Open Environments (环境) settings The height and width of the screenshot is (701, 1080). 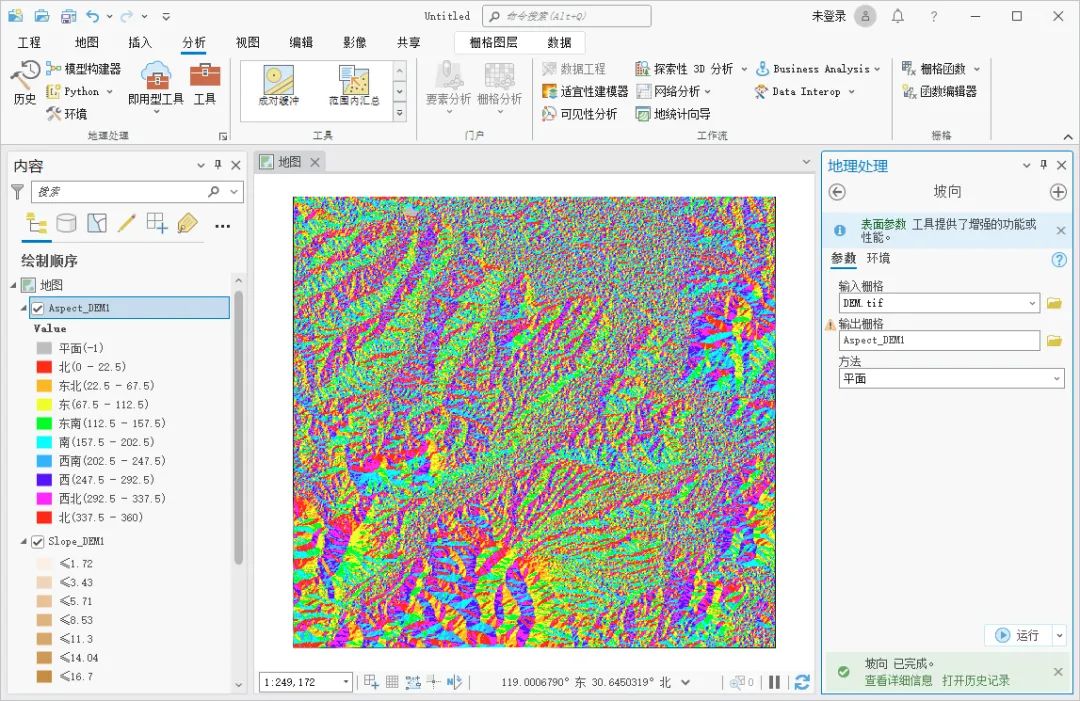point(67,114)
